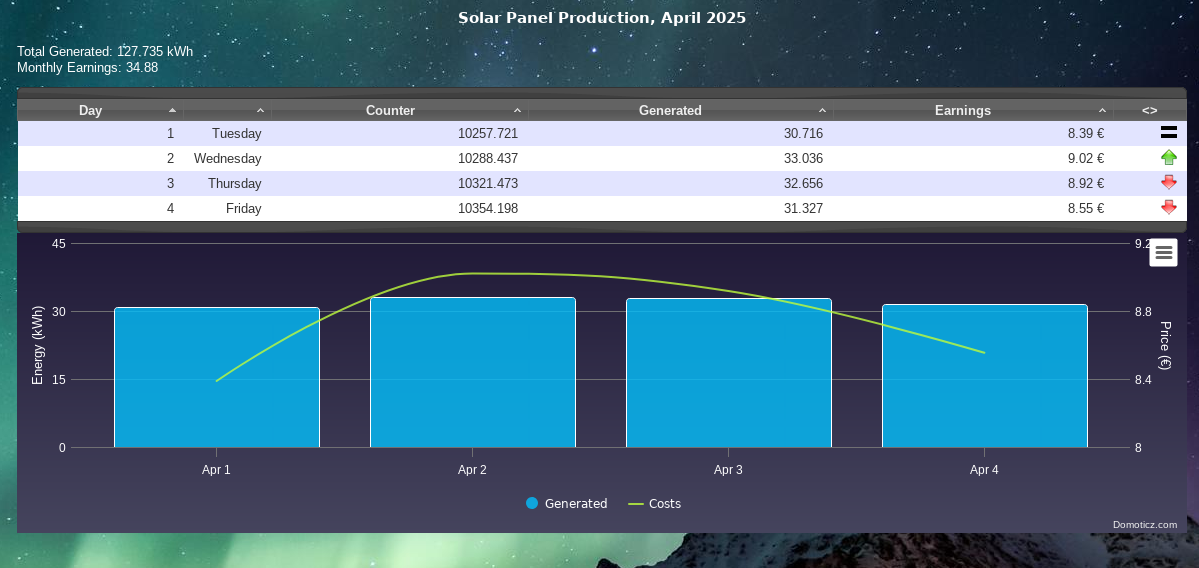Sort table by Counter column header
Viewport: 1199px width, 568px height.
click(x=399, y=110)
